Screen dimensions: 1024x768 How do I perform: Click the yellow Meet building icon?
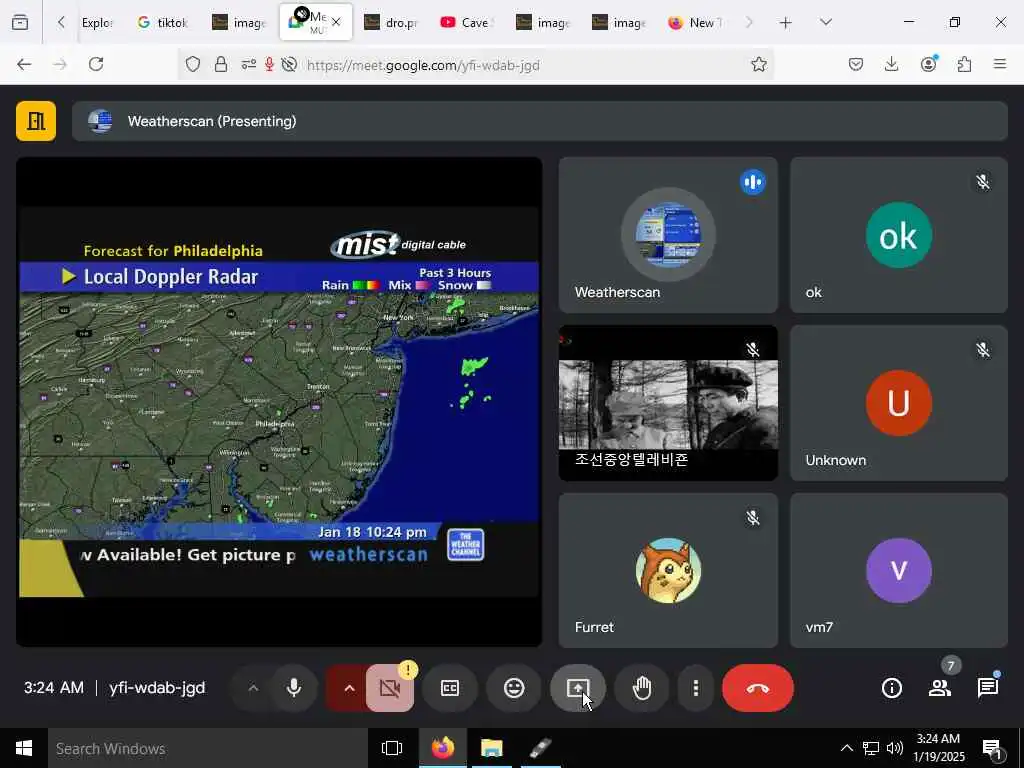(36, 121)
